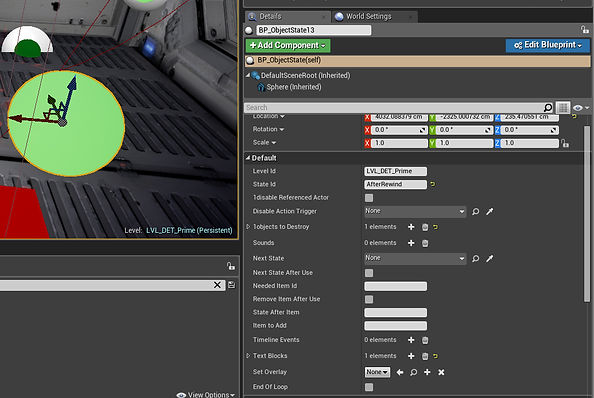
Task: Open Edit Blueprint menu button
Action: coord(547,45)
